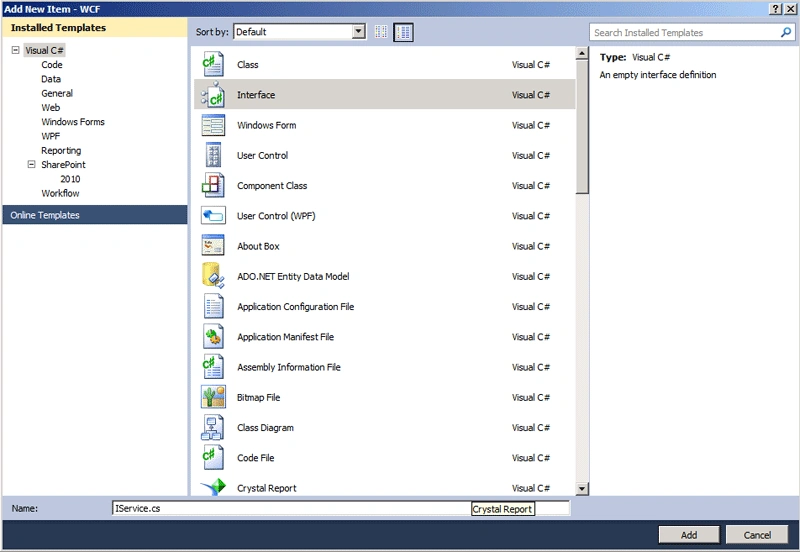Select the Data category

(51, 79)
